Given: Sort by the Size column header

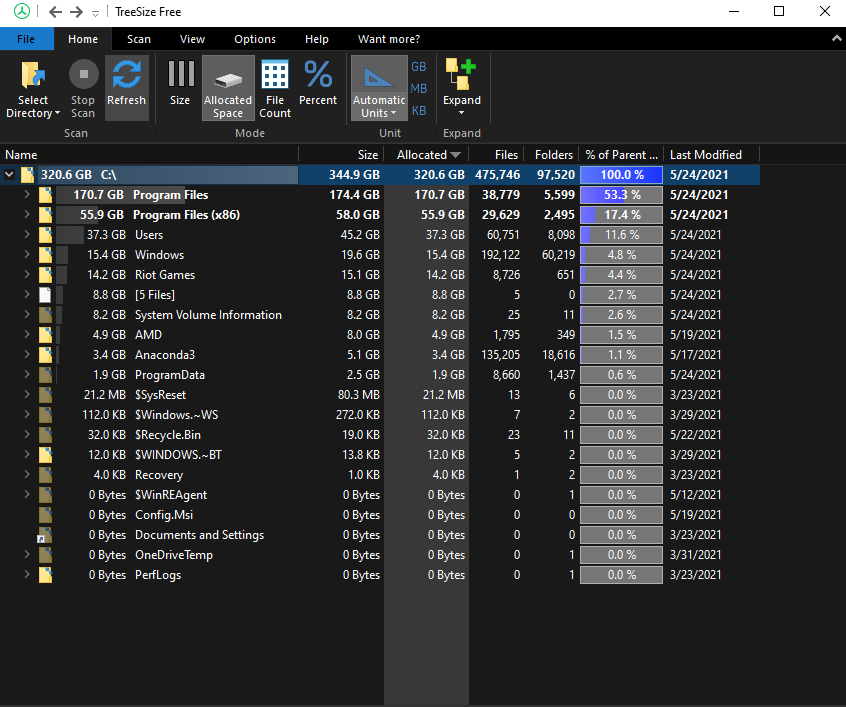Looking at the screenshot, I should (x=341, y=155).
